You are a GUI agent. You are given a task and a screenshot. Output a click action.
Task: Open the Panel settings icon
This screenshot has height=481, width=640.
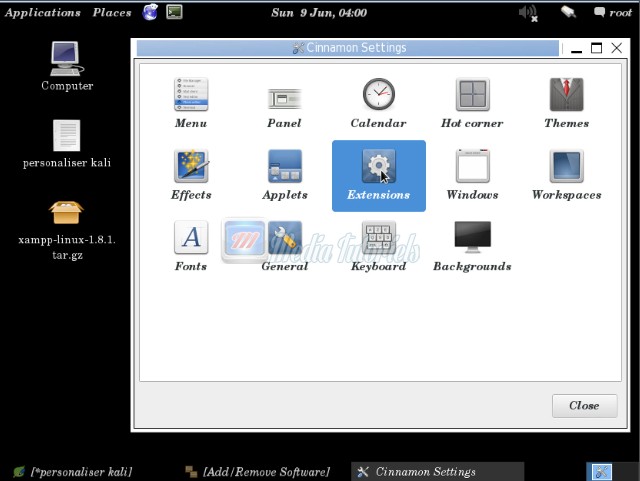284,99
